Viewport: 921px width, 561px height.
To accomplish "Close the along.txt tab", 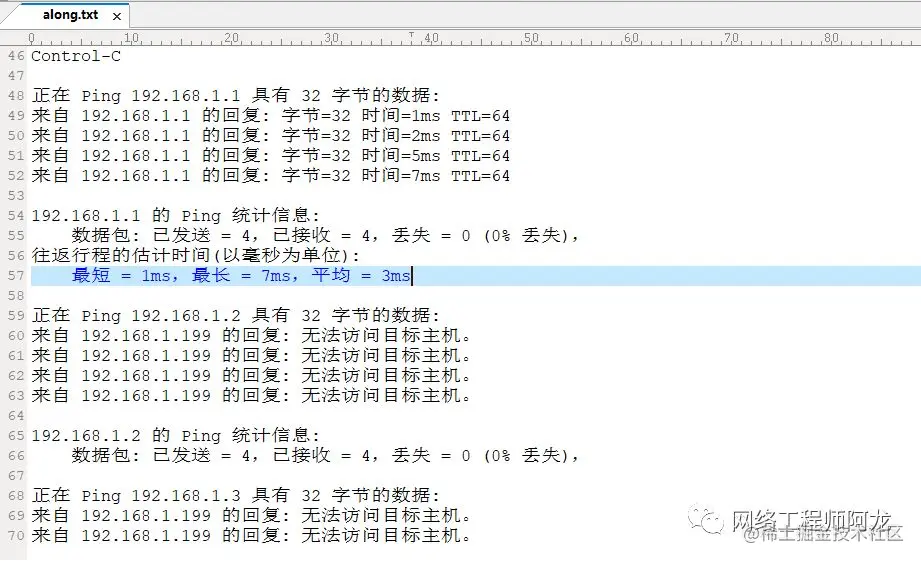I will pos(117,16).
